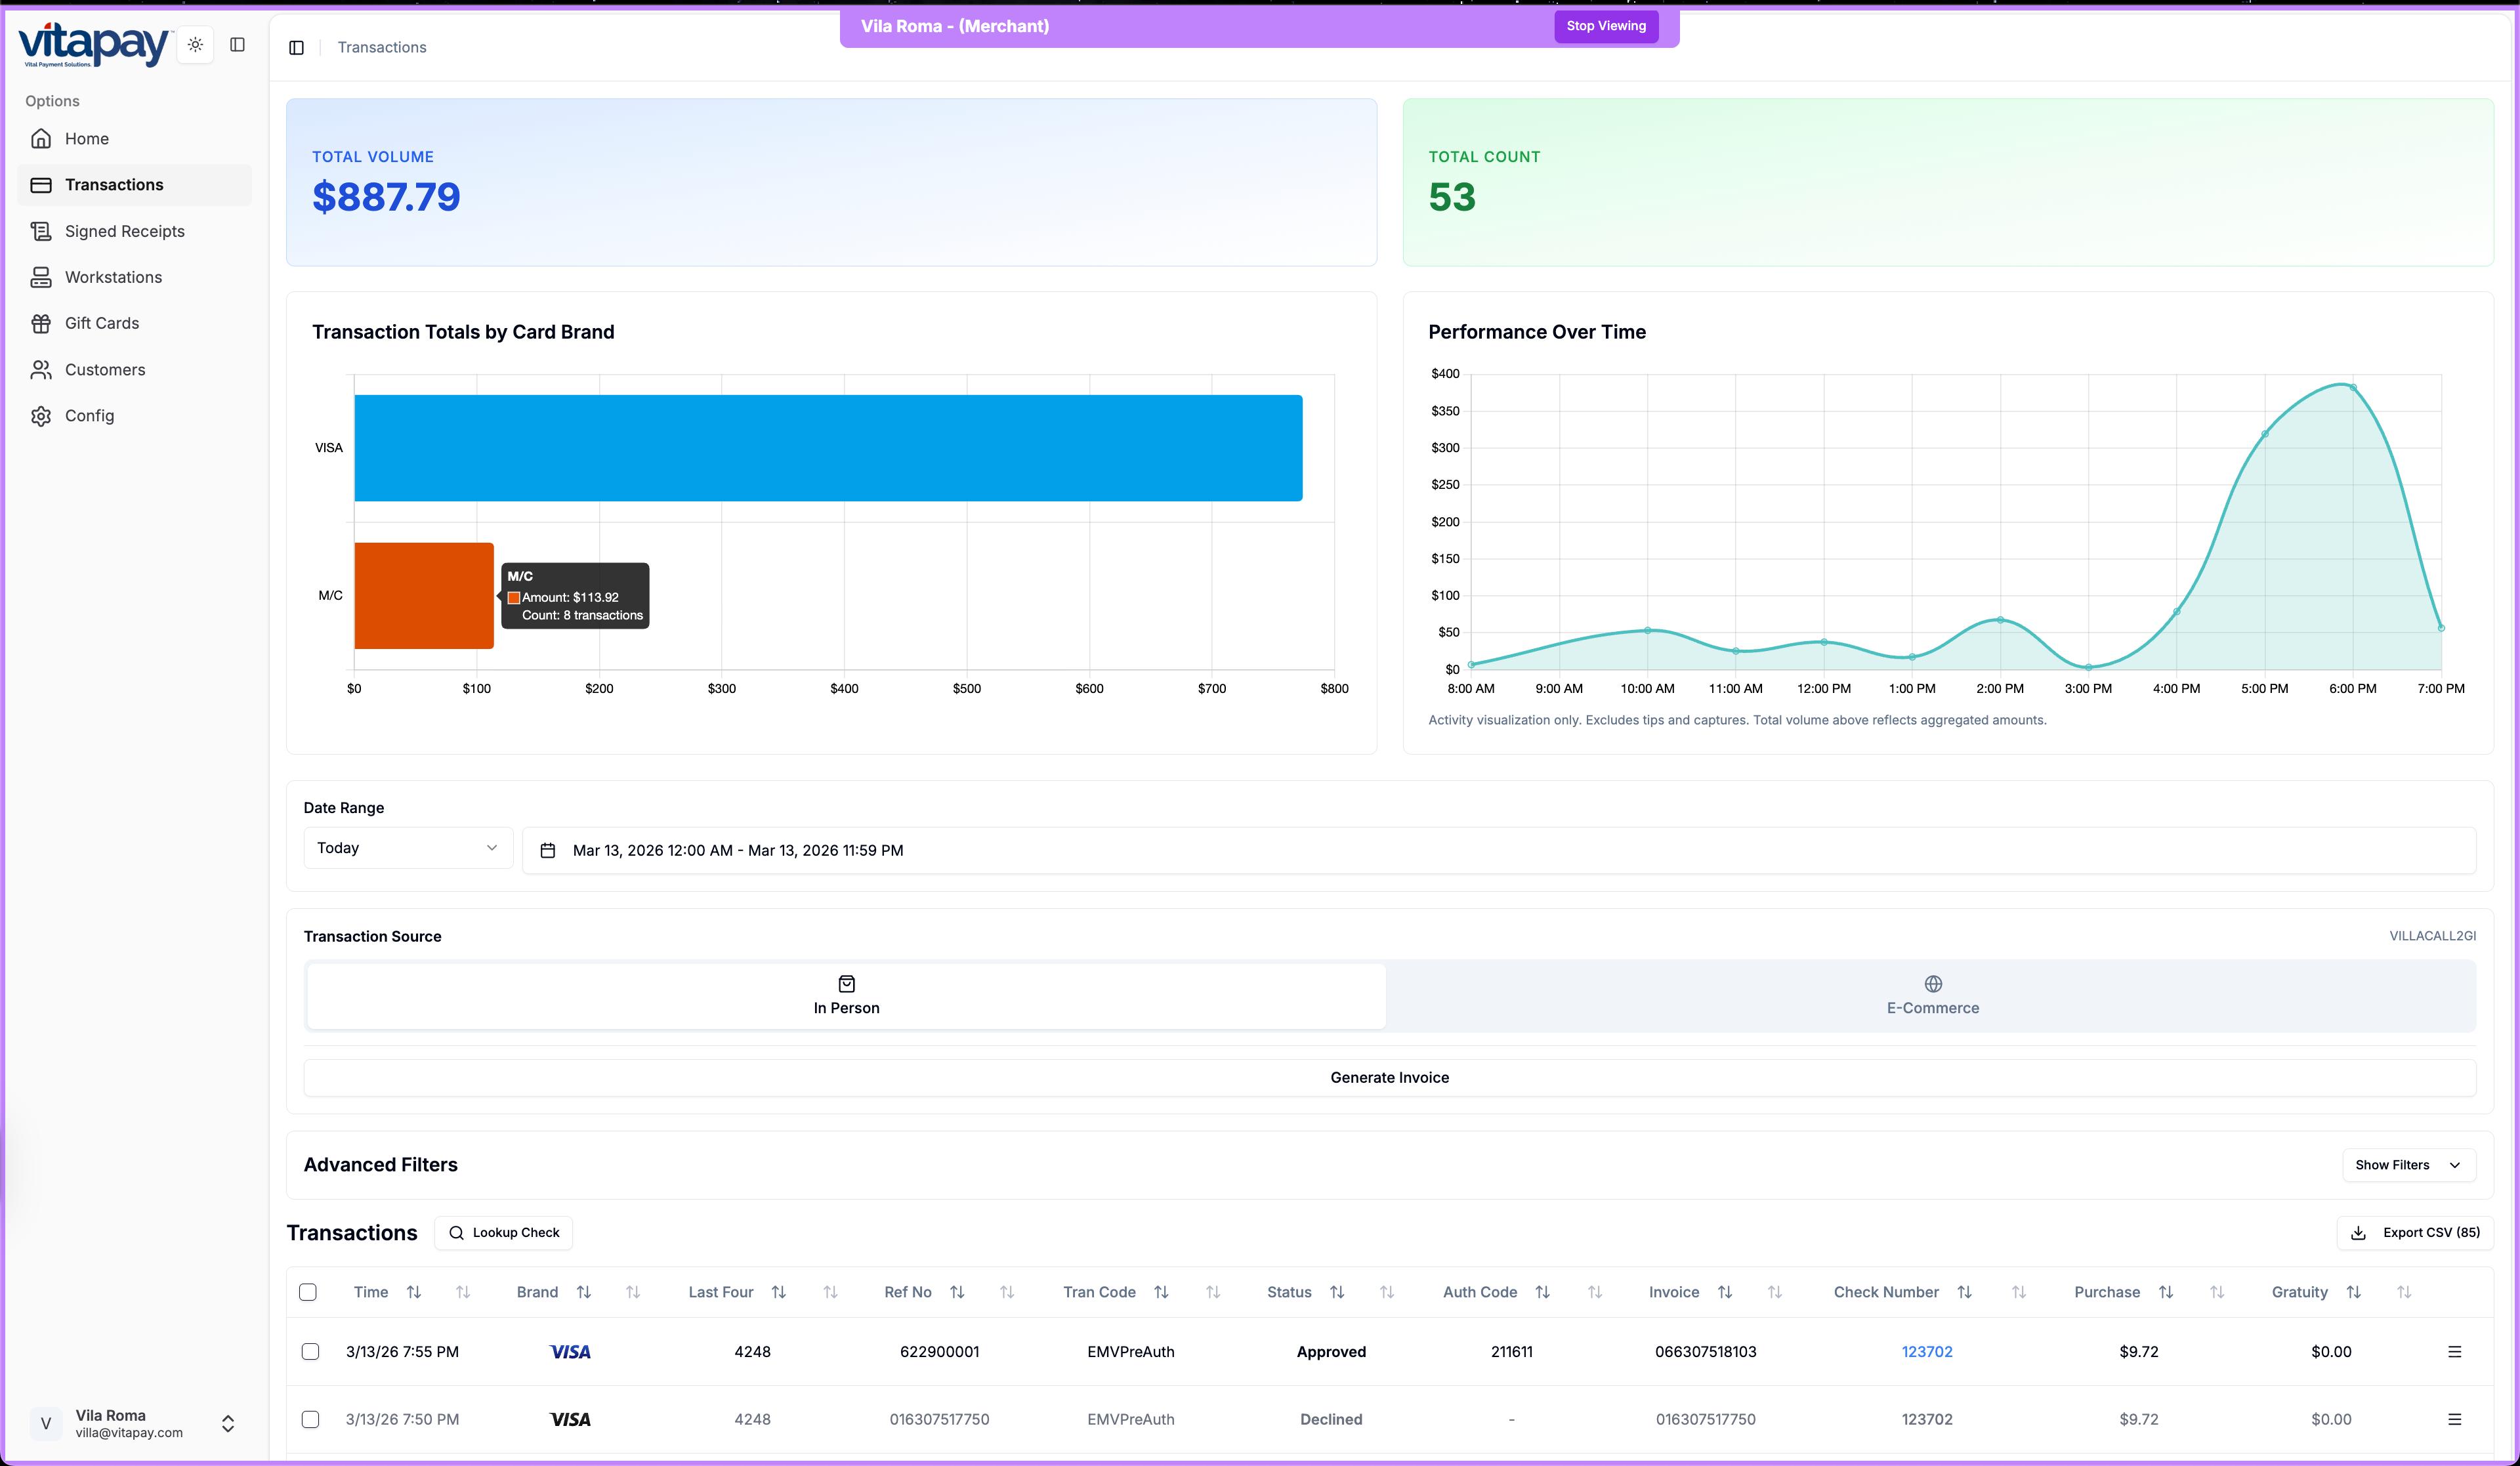Open the Gift Cards section

(102, 322)
